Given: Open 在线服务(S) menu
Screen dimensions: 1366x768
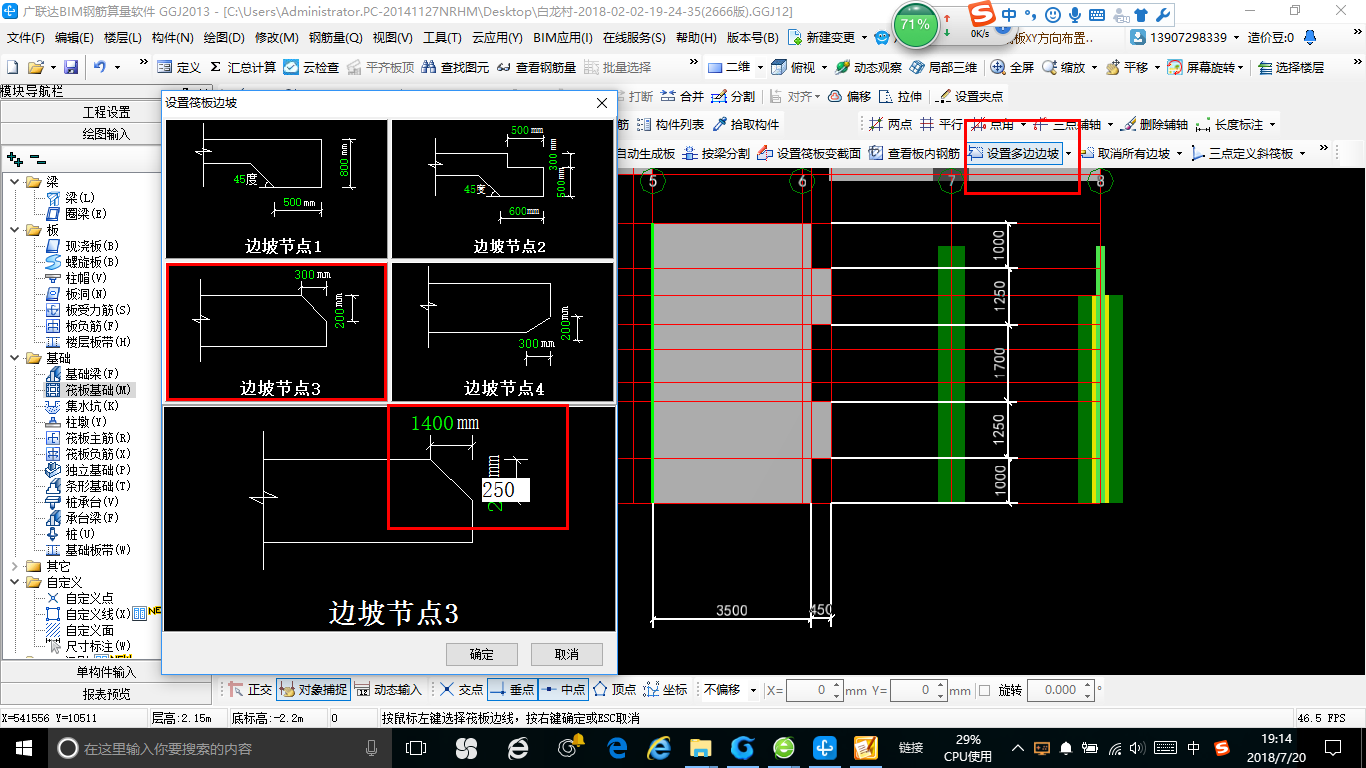Looking at the screenshot, I should pos(634,37).
